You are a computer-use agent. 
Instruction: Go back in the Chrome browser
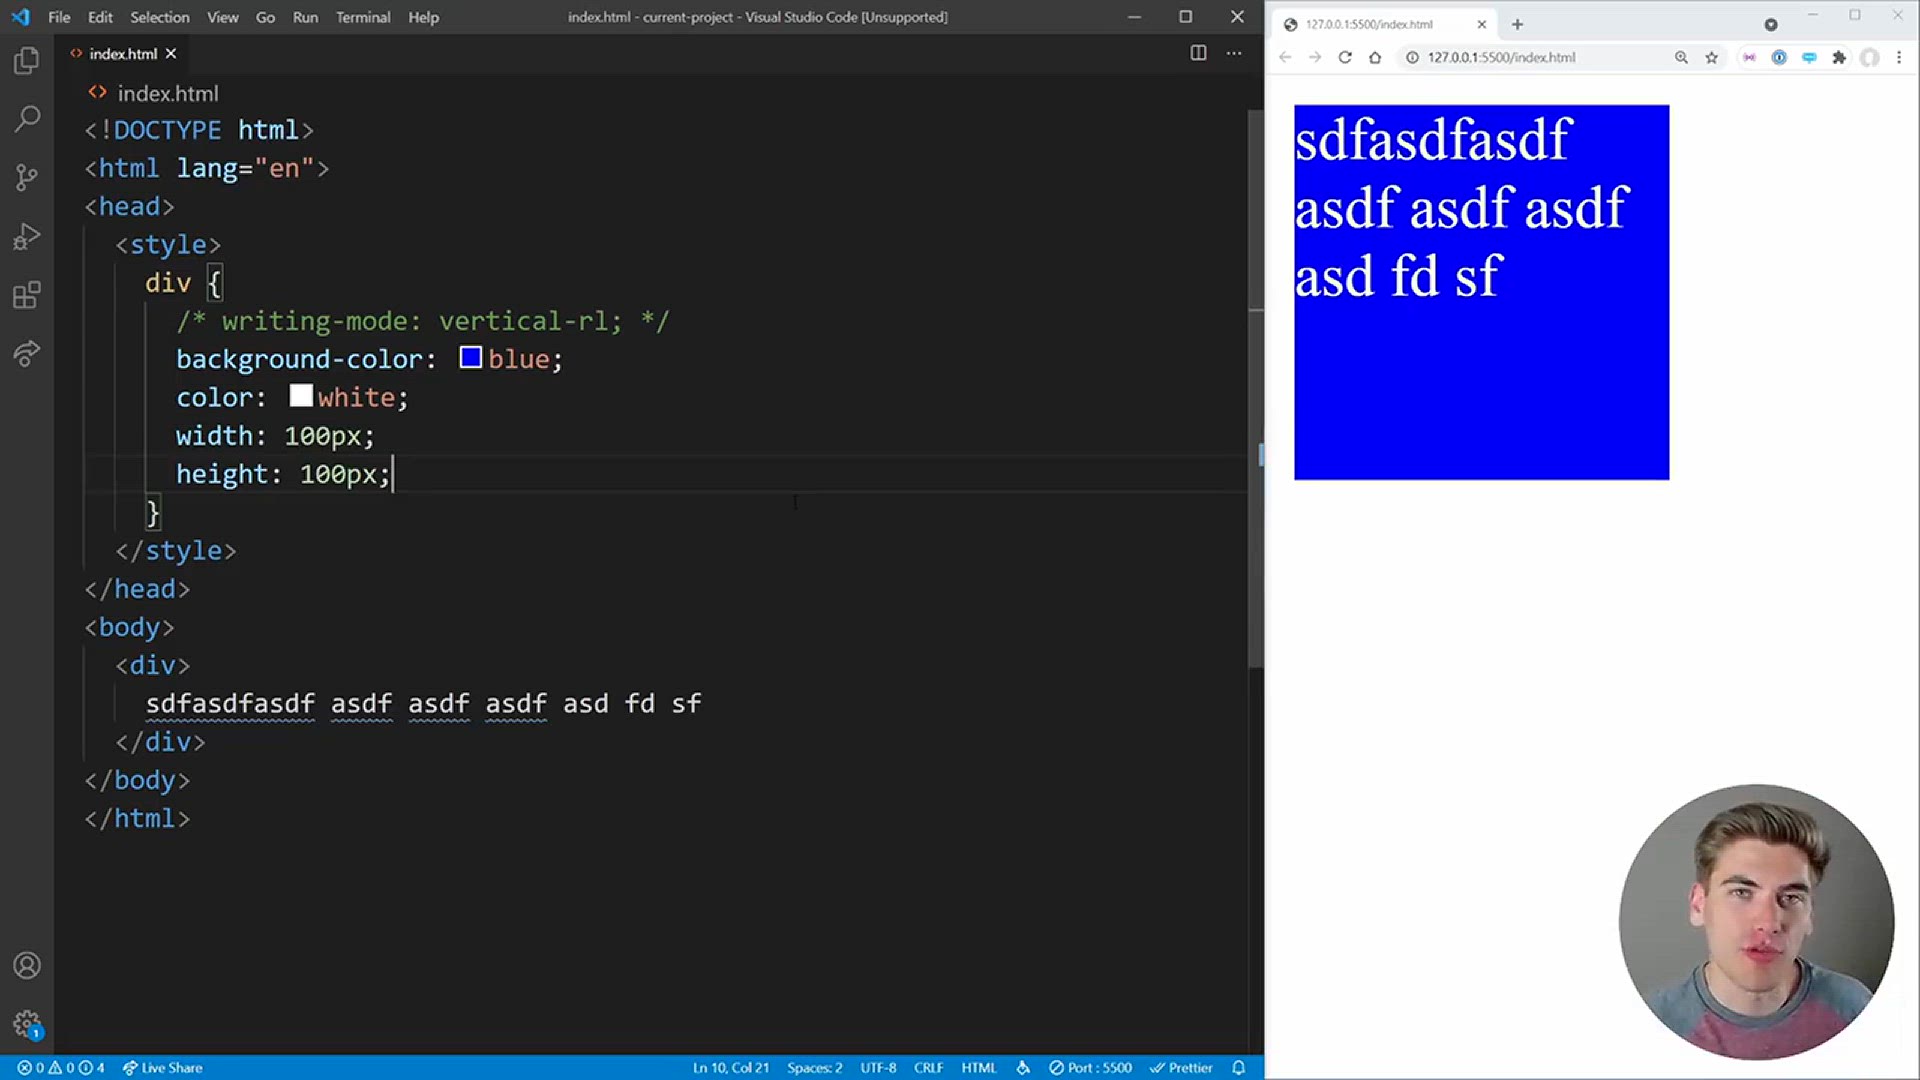pyautogui.click(x=1285, y=57)
